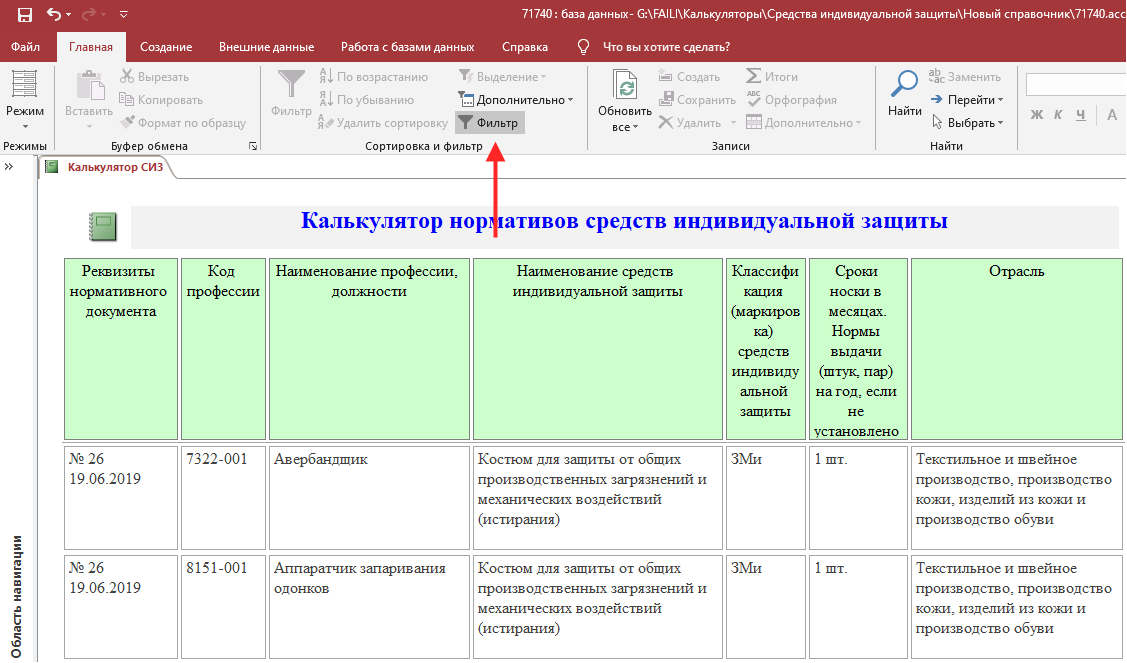Click the font color A button

1112,114
